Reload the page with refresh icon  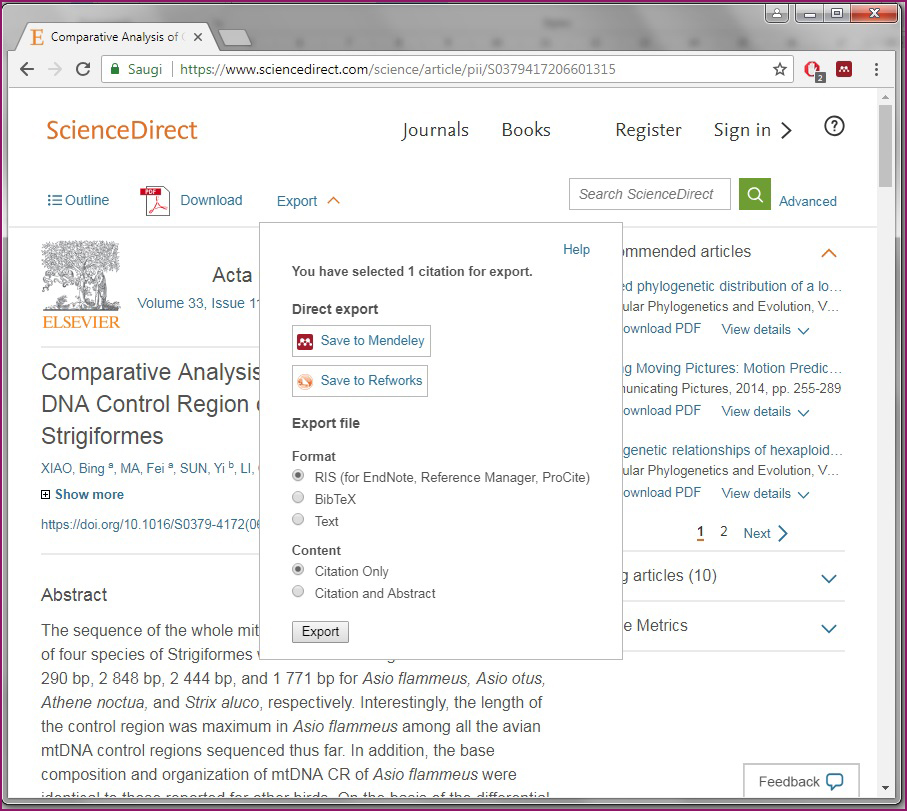pyautogui.click(x=83, y=70)
